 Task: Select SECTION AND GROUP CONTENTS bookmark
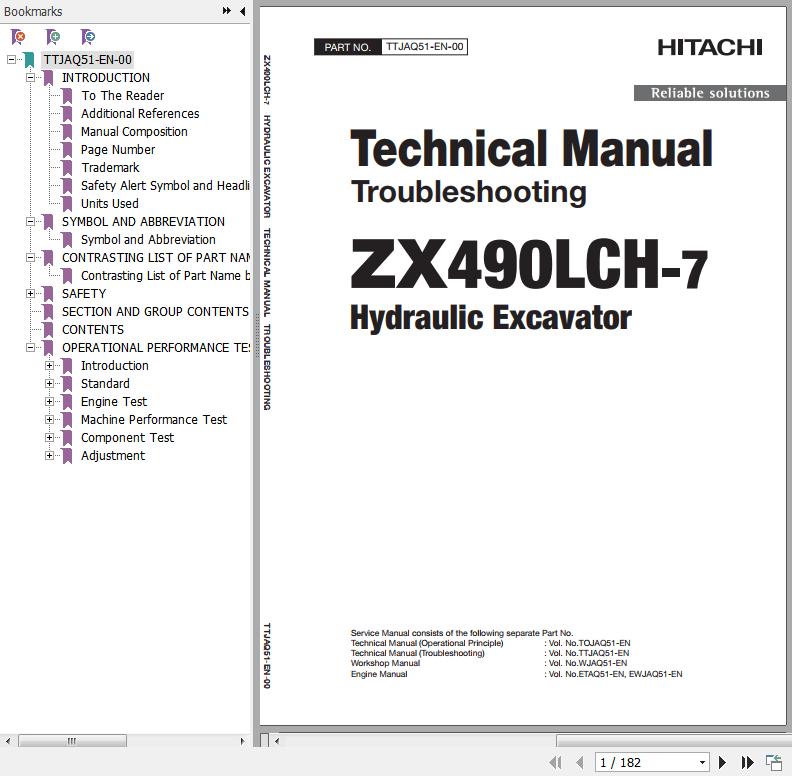point(155,312)
